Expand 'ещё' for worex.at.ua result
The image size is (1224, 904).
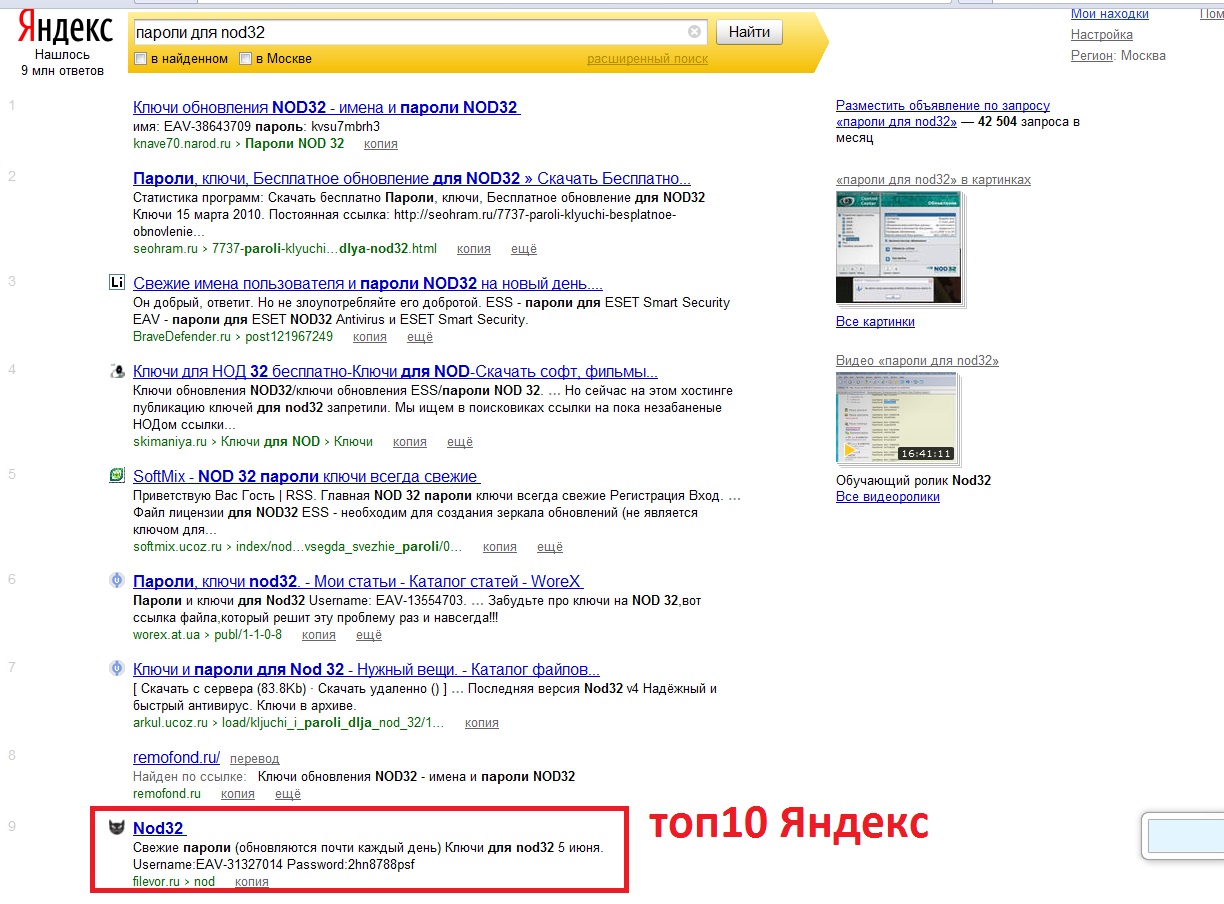coord(369,635)
